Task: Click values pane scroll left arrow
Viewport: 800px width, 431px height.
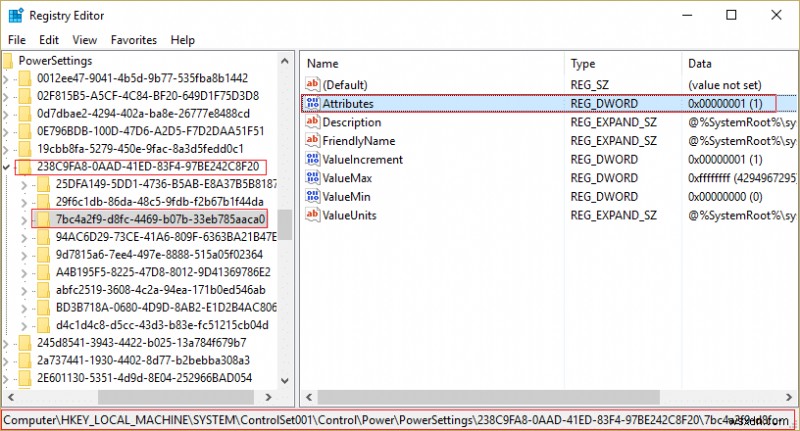Action: [309, 397]
